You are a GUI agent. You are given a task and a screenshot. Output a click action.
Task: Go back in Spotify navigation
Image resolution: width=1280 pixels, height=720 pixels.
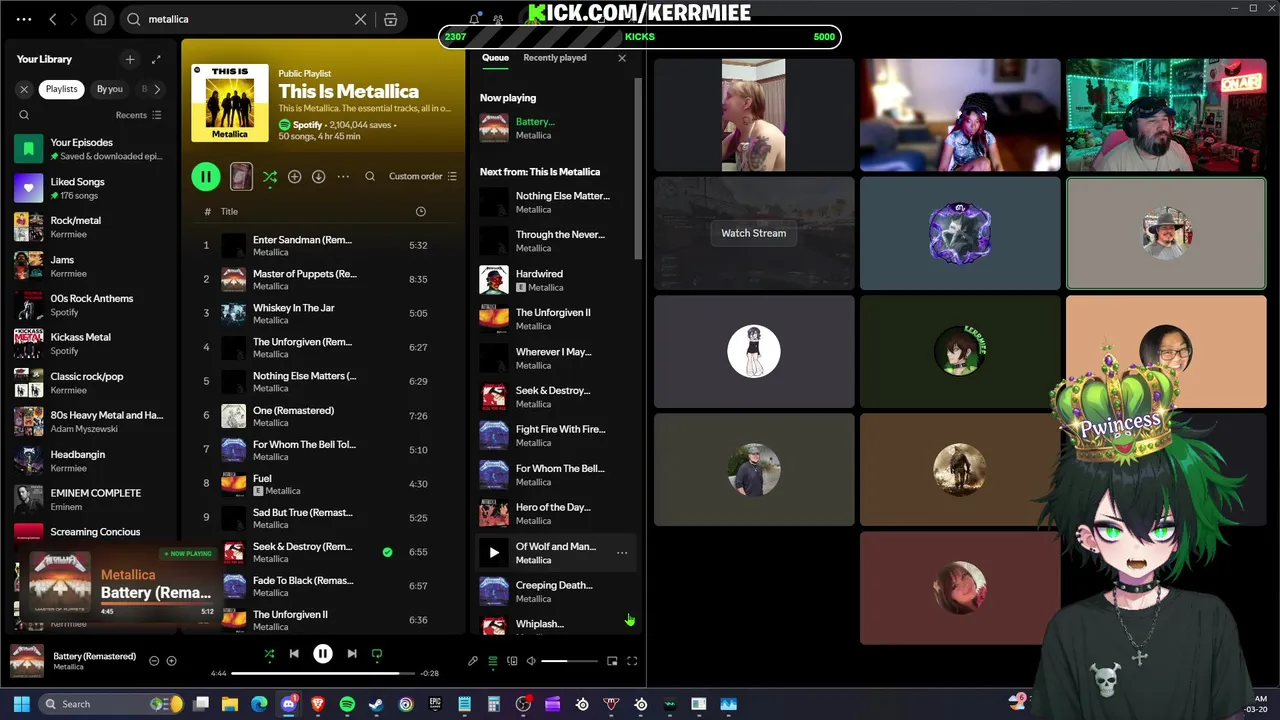53,19
